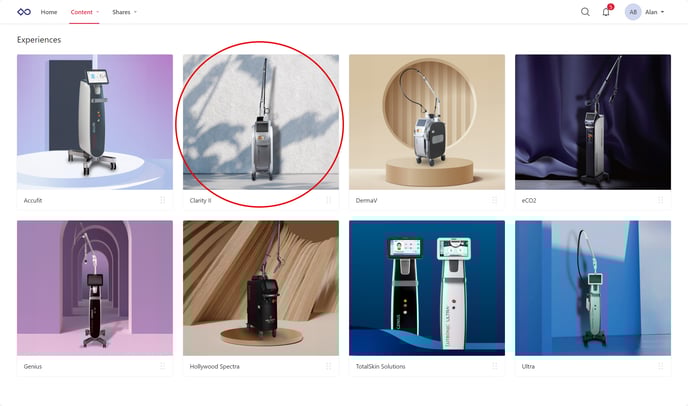Expand the Content menu dropdown
This screenshot has width=688, height=406.
[85, 12]
